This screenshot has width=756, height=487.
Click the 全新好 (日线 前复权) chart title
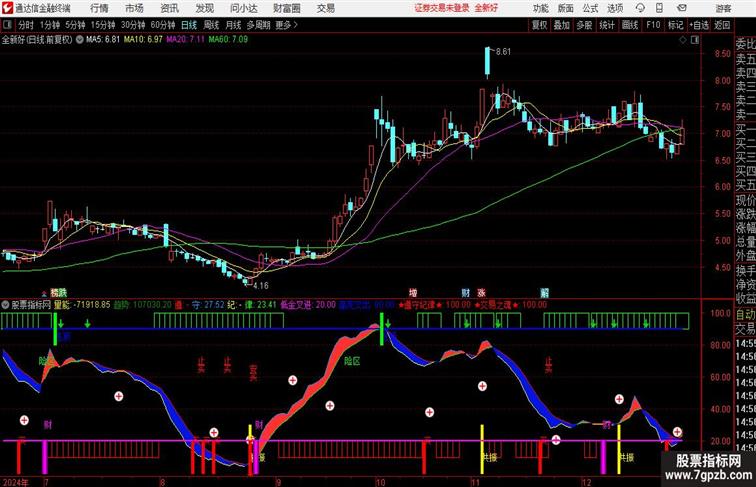coord(37,40)
